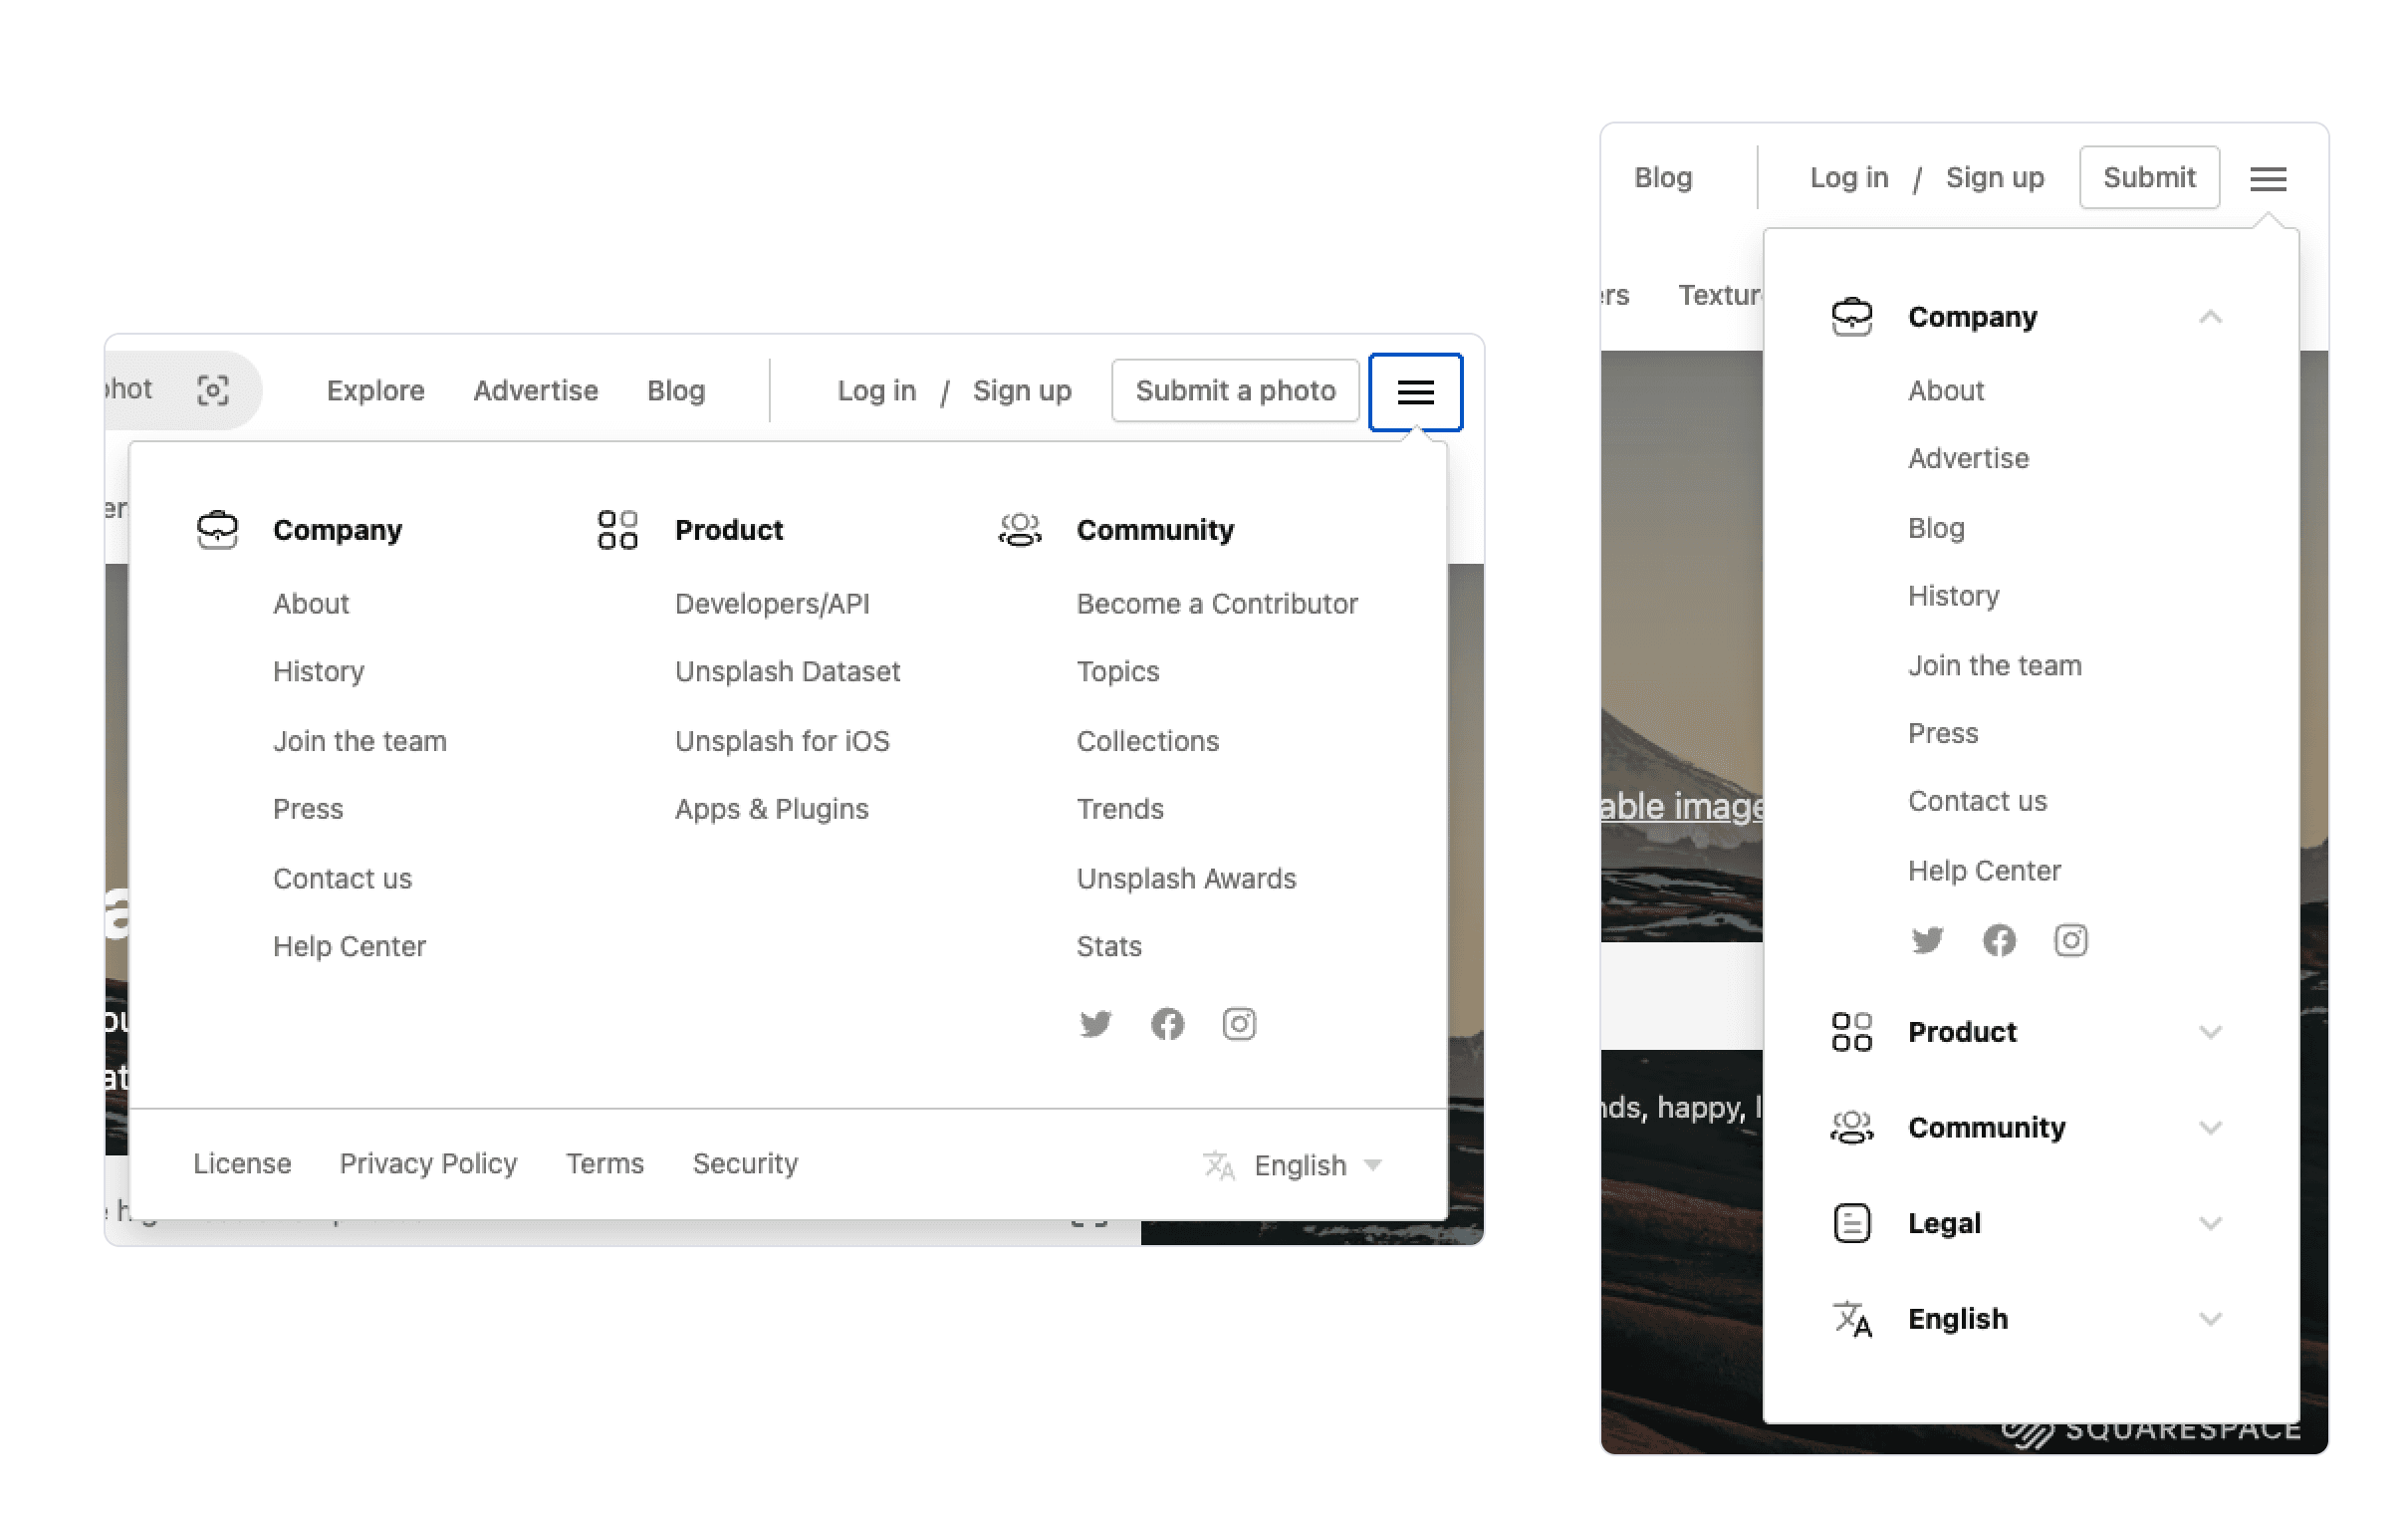
Task: Click the highlighted hamburger menu icon
Action: click(1416, 391)
